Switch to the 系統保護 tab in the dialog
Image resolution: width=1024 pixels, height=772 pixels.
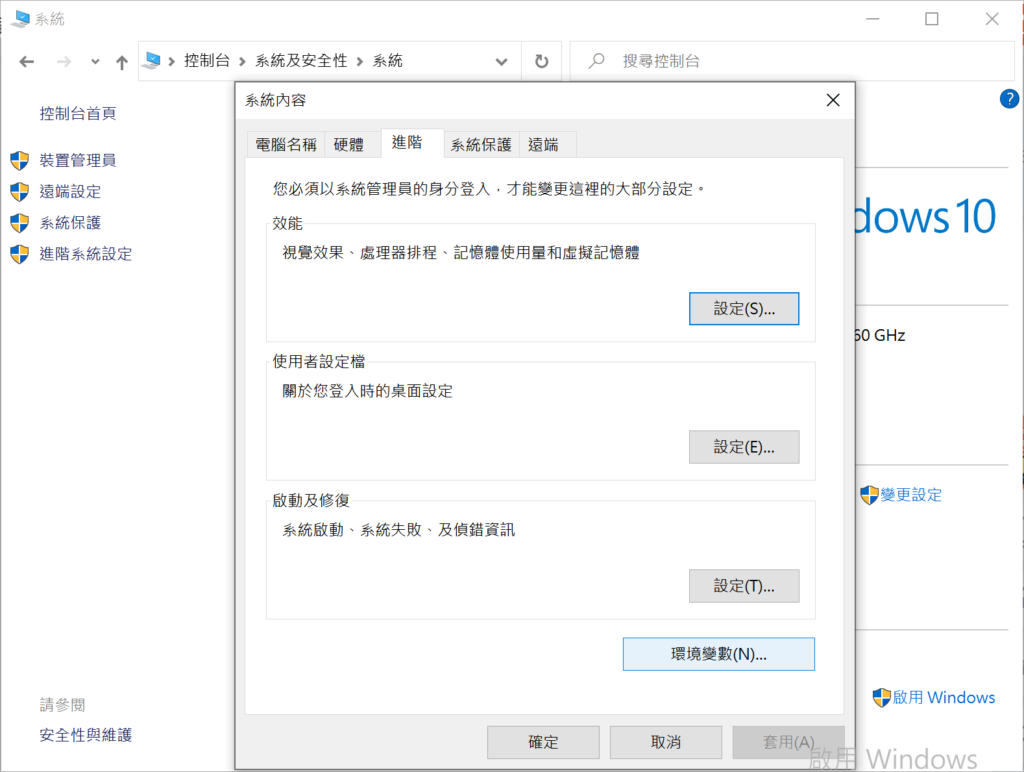coord(481,144)
